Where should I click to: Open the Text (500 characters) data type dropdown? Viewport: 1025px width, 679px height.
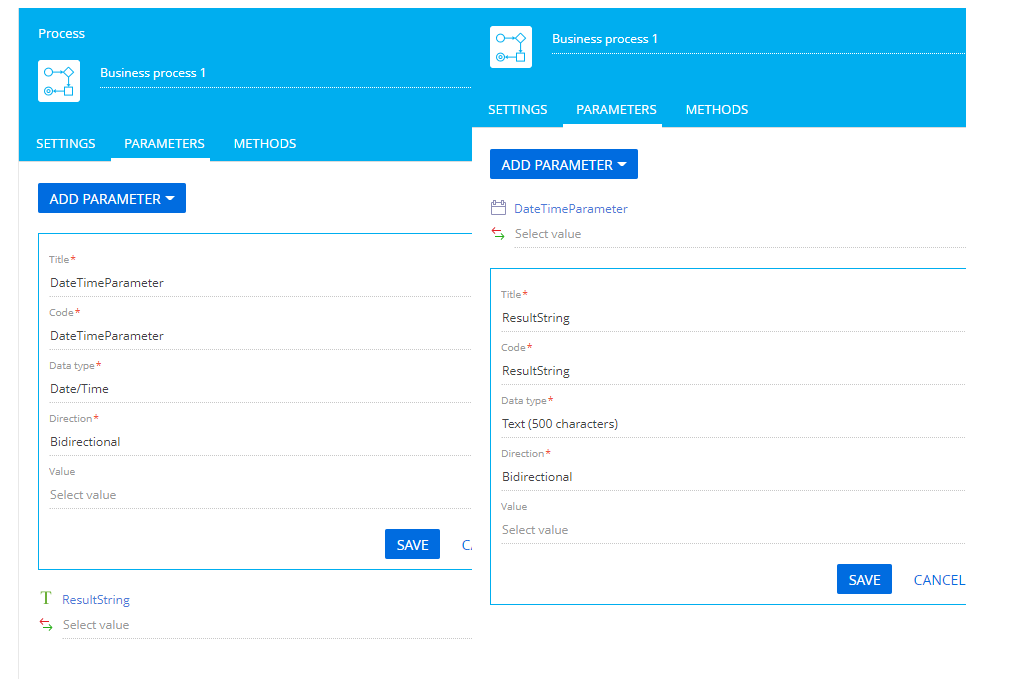(x=733, y=423)
